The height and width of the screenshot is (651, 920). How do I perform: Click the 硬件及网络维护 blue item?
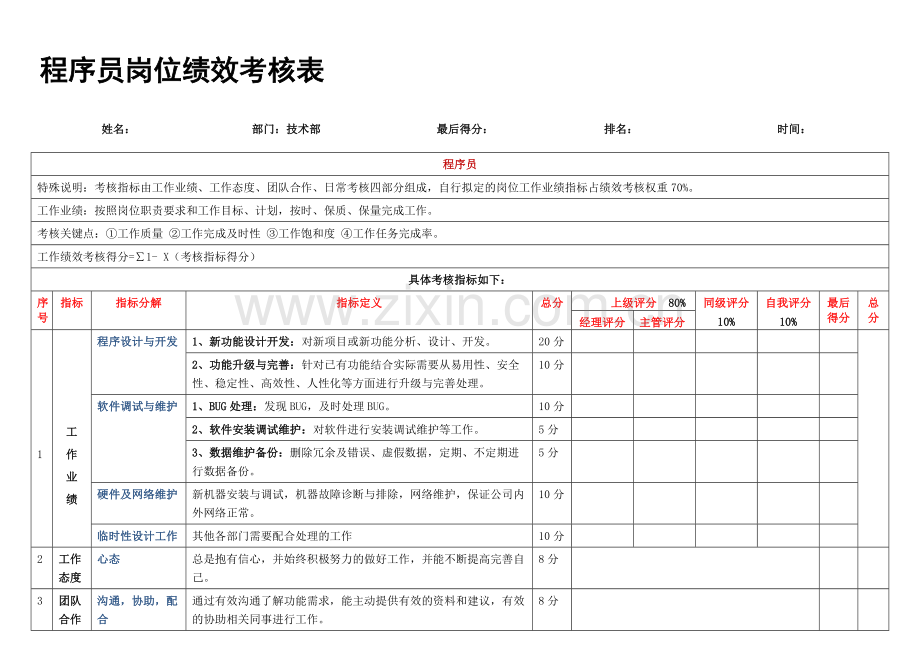[137, 494]
